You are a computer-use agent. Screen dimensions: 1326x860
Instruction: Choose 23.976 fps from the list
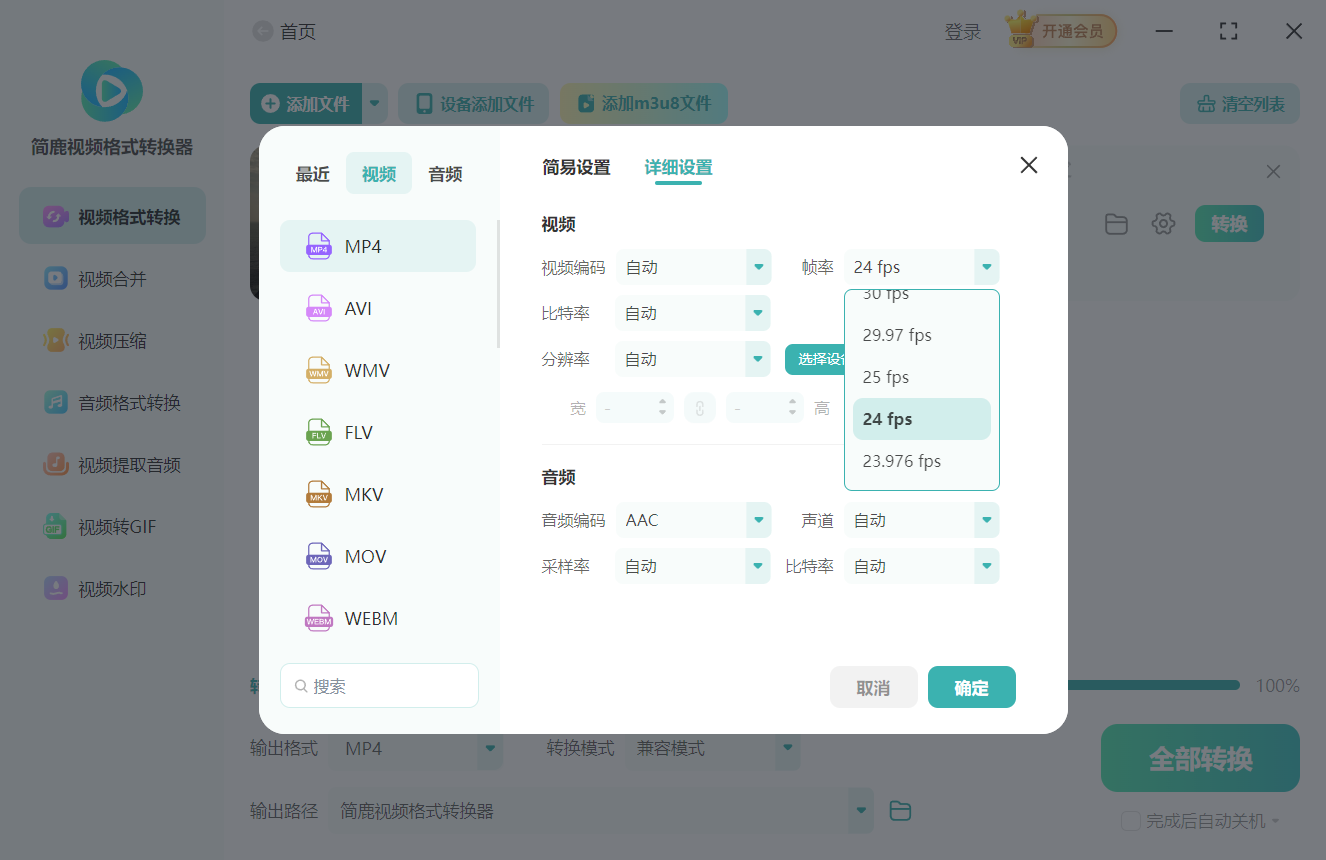921,461
